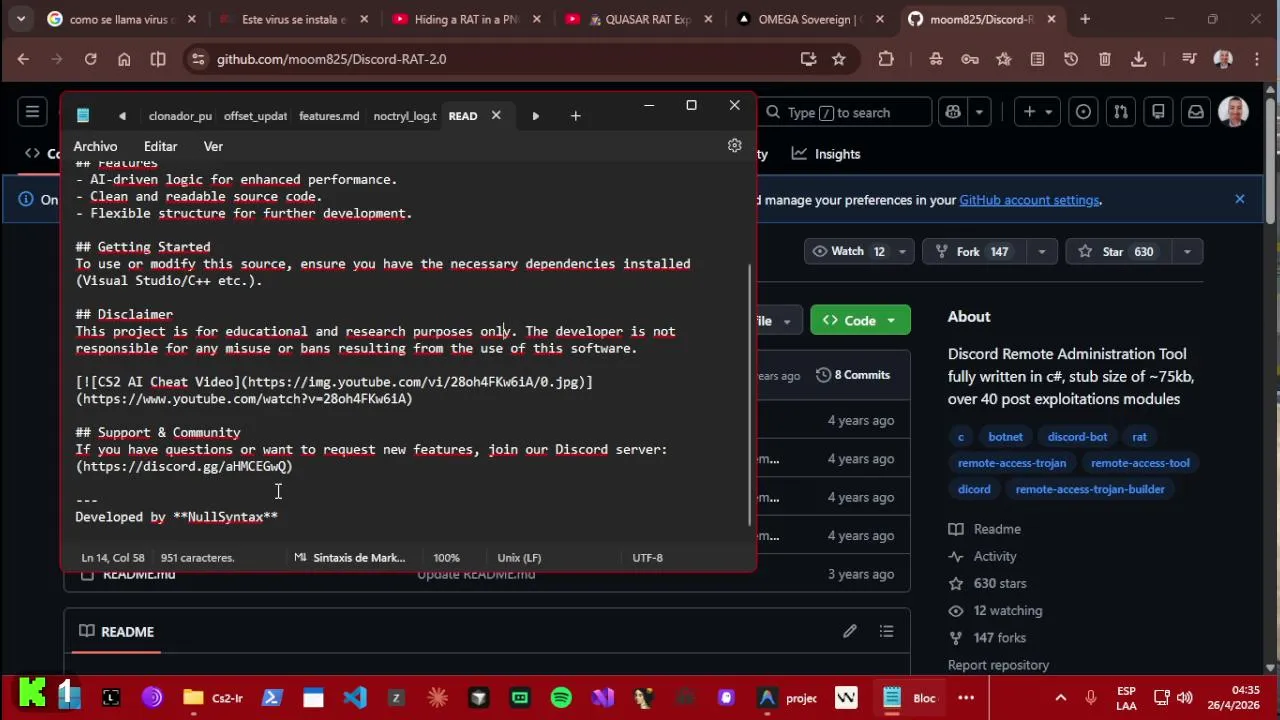This screenshot has height=720, width=1280.
Task: Switch to offset_updat tab in Notepad
Action: coord(255,116)
